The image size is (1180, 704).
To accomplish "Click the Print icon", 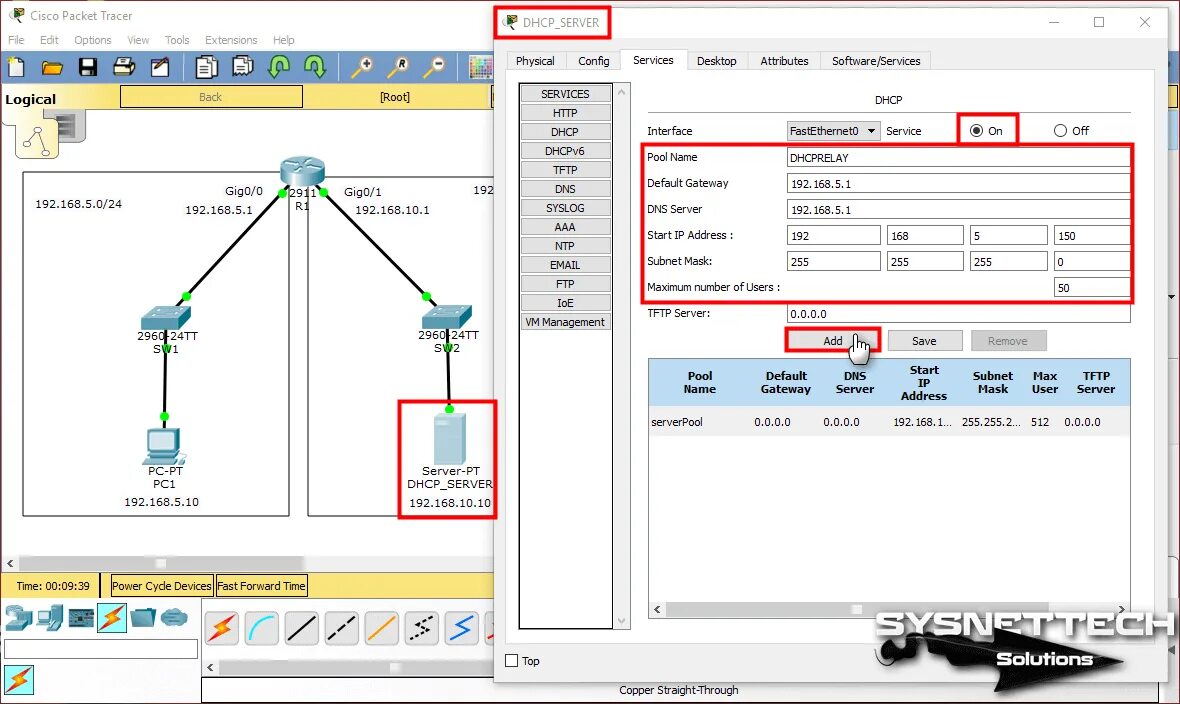I will (123, 68).
